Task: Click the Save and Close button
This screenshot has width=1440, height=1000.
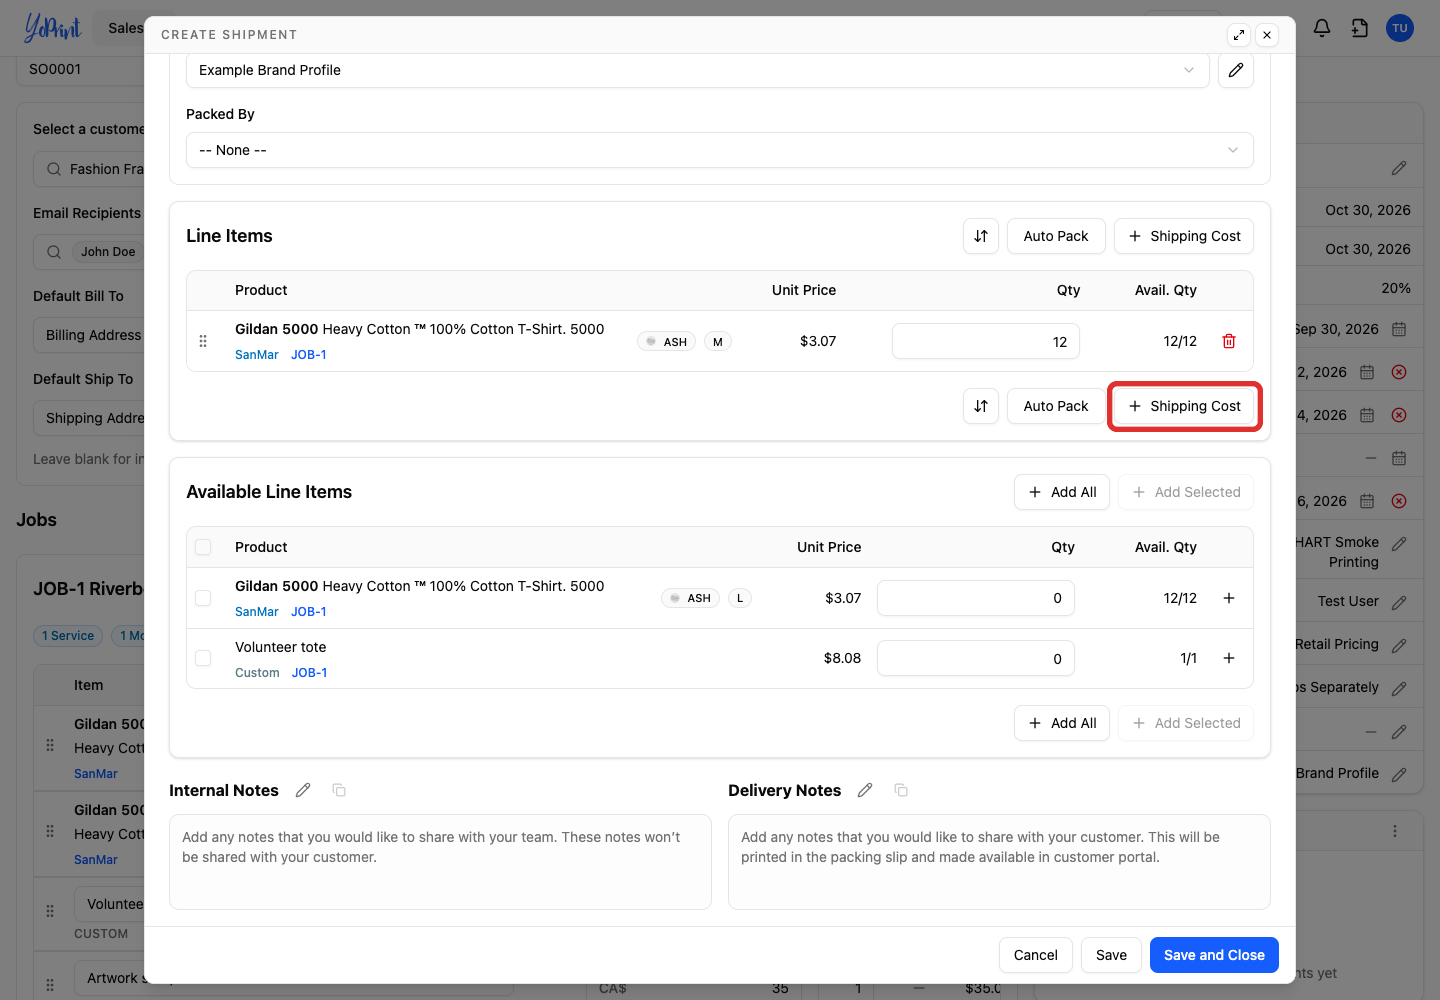Action: coord(1214,955)
